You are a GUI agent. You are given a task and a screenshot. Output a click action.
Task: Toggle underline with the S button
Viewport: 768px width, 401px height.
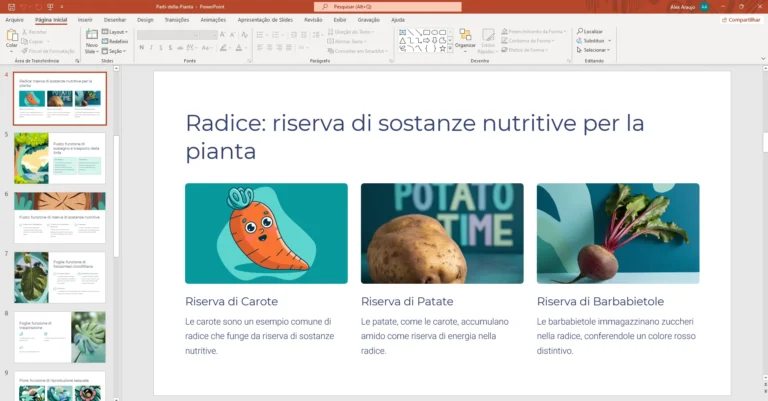point(160,47)
